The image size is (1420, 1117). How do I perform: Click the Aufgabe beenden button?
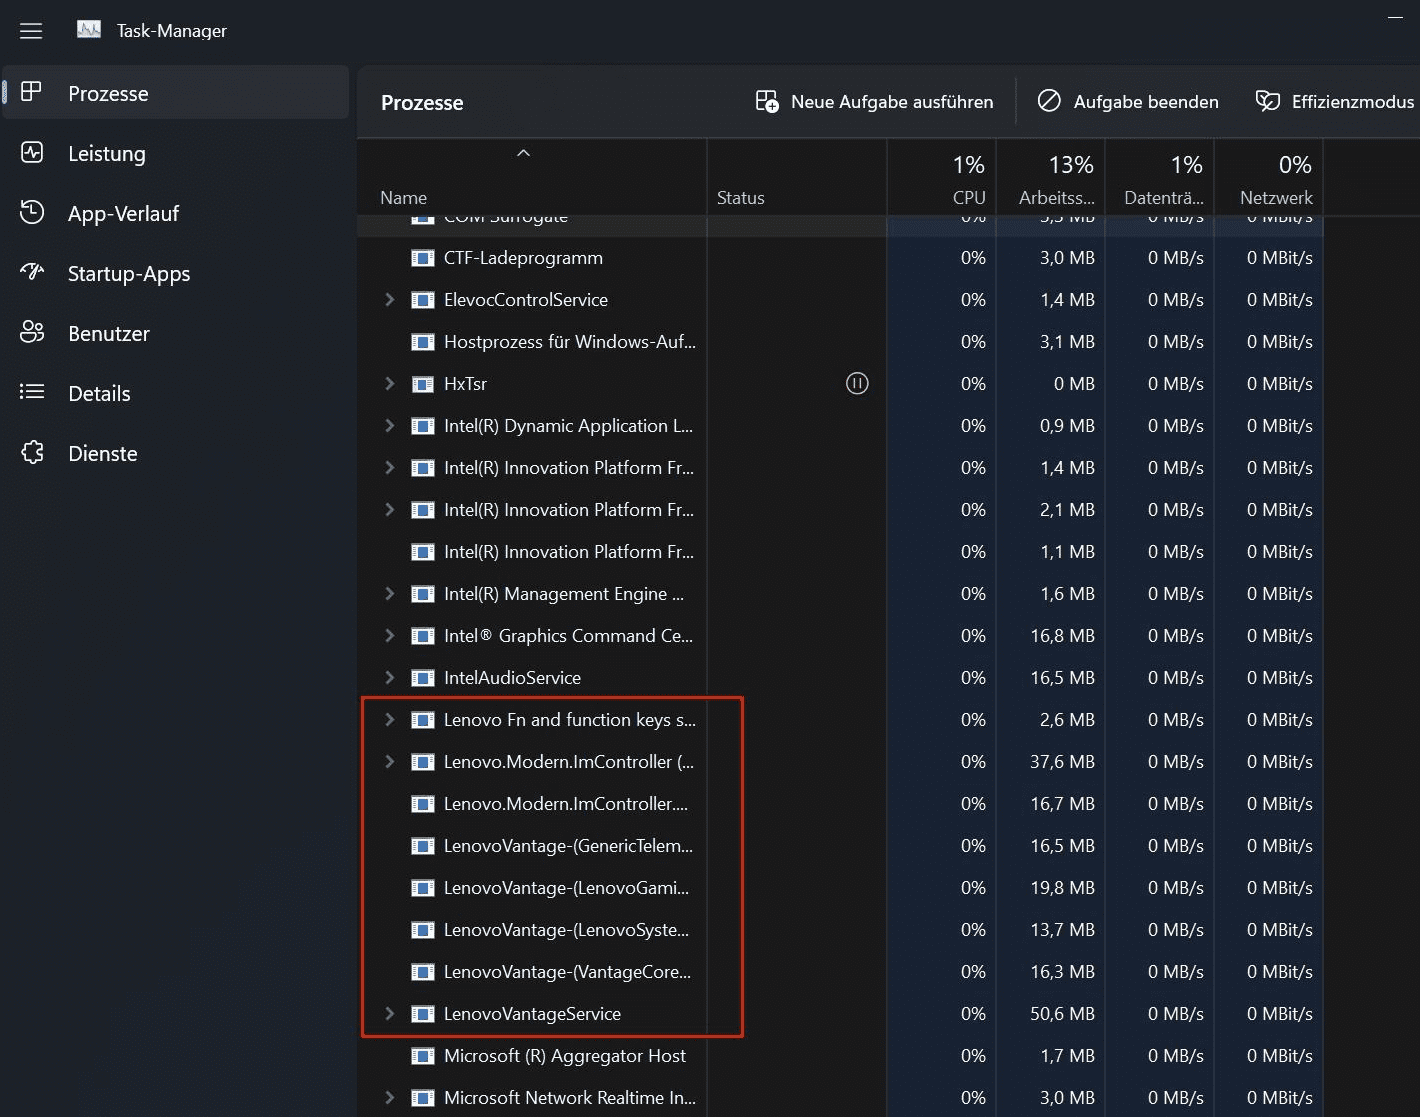click(1128, 102)
